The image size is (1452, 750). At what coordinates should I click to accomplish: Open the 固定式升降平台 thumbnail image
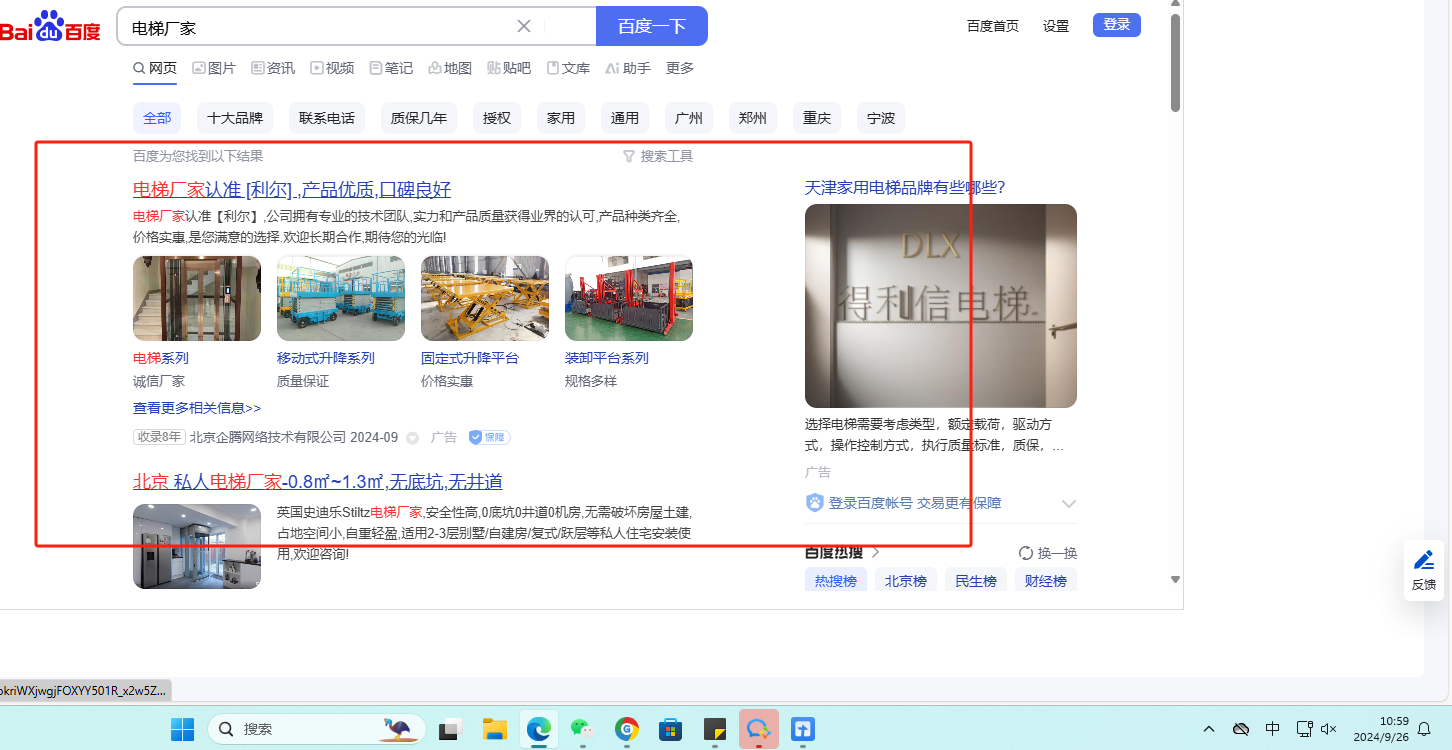point(485,298)
